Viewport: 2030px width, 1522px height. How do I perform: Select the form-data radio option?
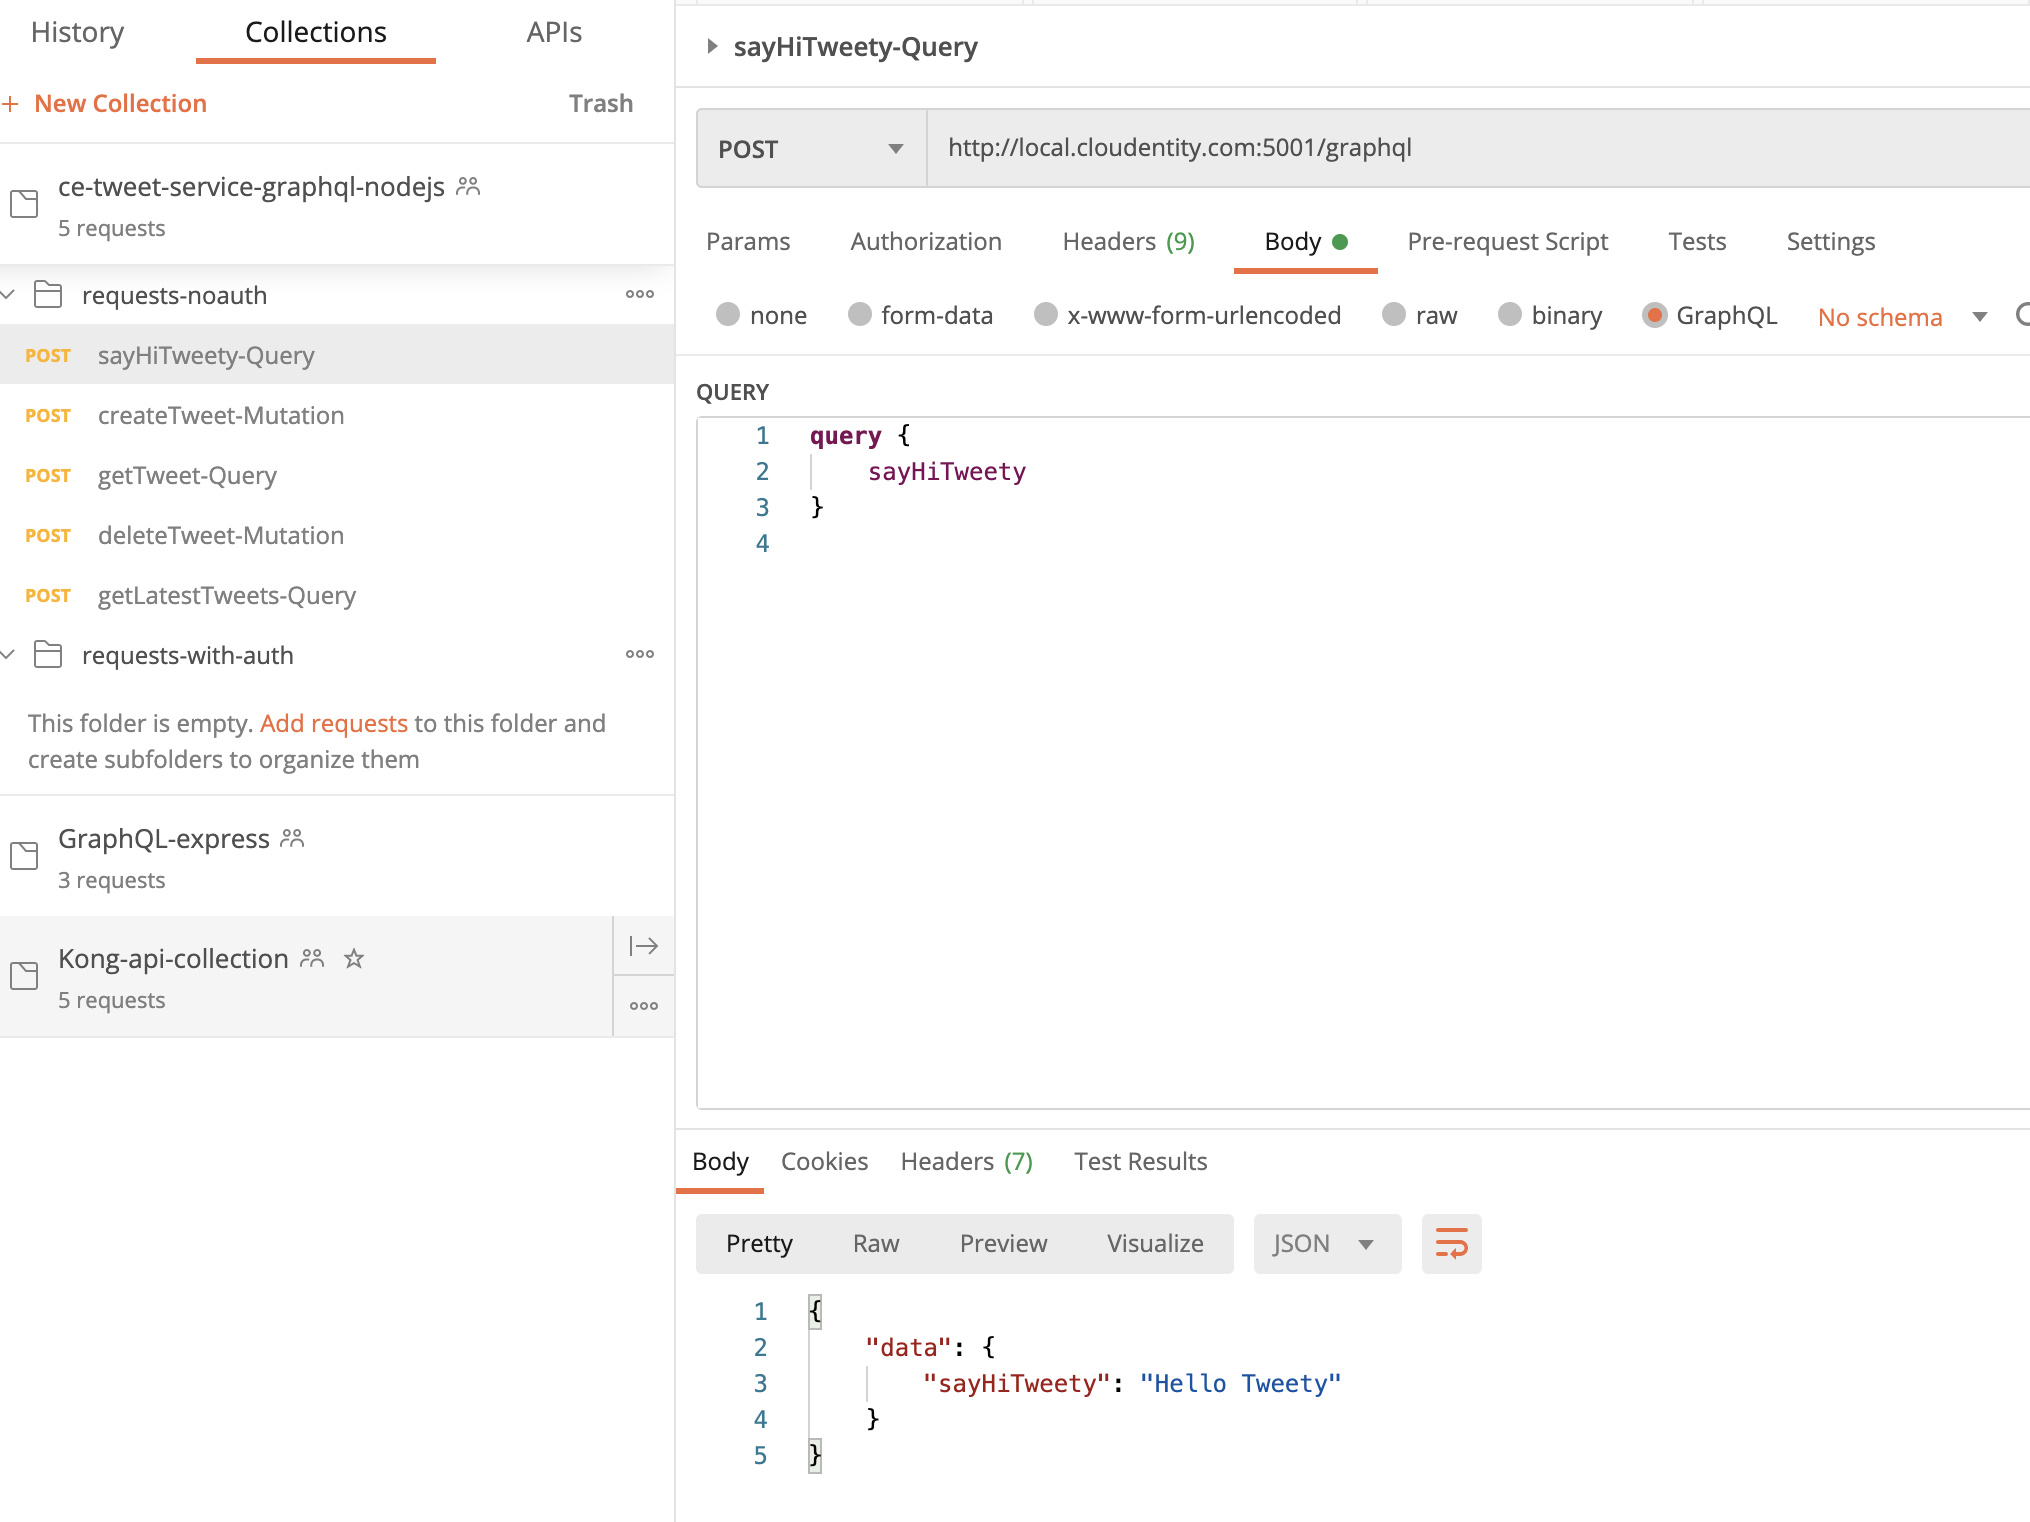pyautogui.click(x=859, y=315)
